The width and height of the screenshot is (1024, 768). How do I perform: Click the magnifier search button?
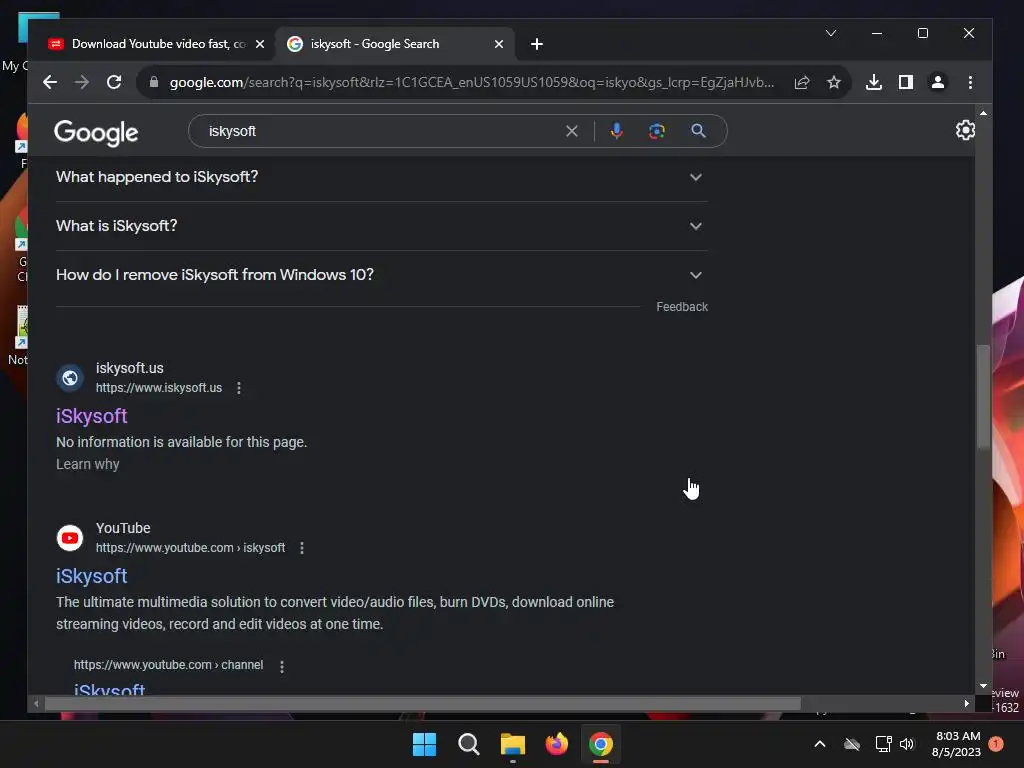698,131
